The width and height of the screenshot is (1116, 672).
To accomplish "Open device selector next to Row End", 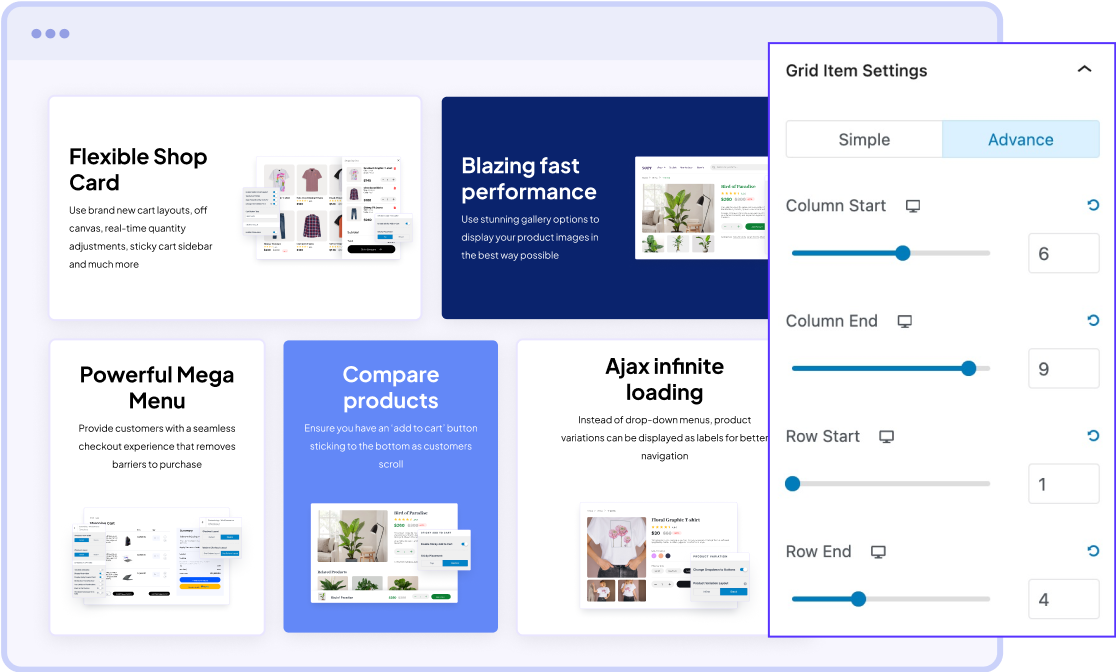I will coord(878,552).
